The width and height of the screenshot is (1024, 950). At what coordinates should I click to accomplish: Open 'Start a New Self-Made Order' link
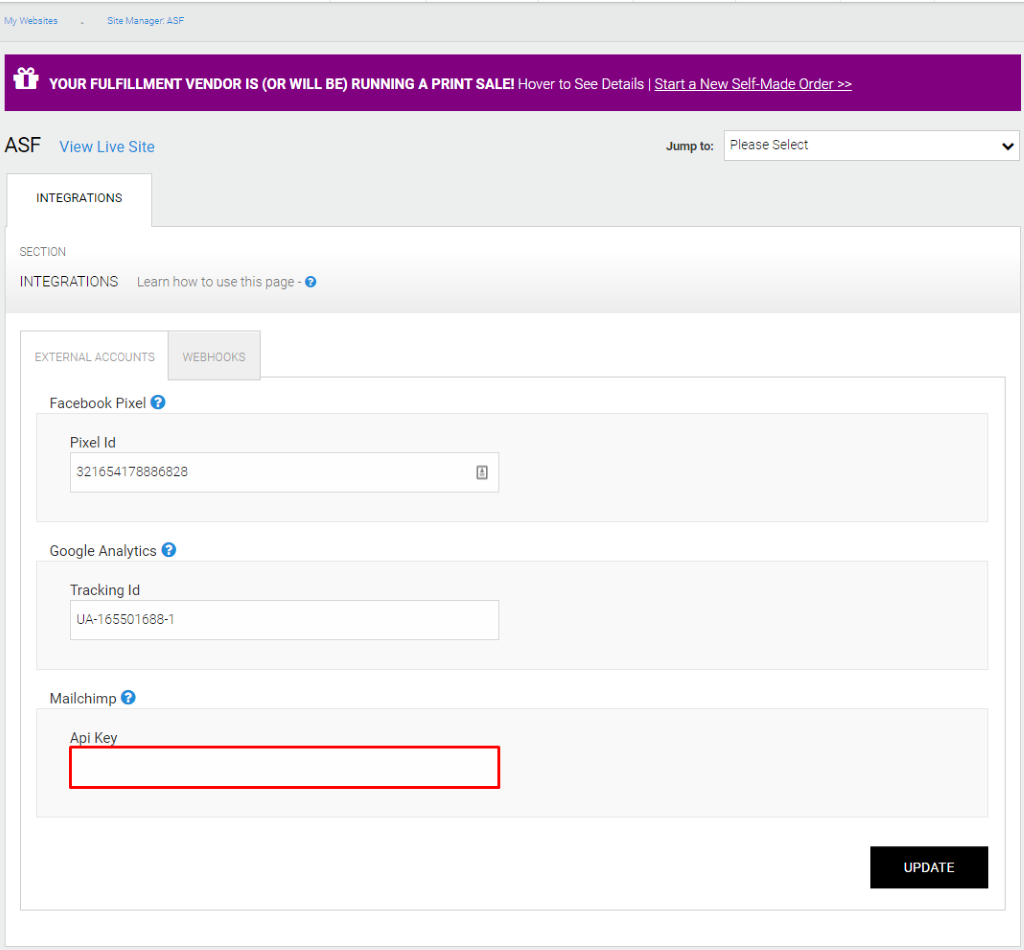coord(753,84)
